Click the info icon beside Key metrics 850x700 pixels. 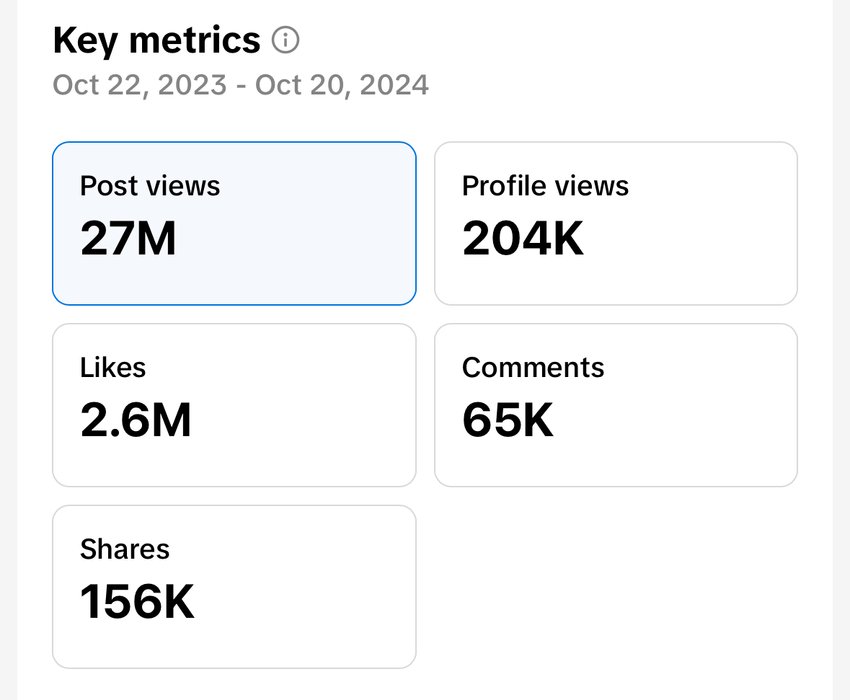[286, 41]
